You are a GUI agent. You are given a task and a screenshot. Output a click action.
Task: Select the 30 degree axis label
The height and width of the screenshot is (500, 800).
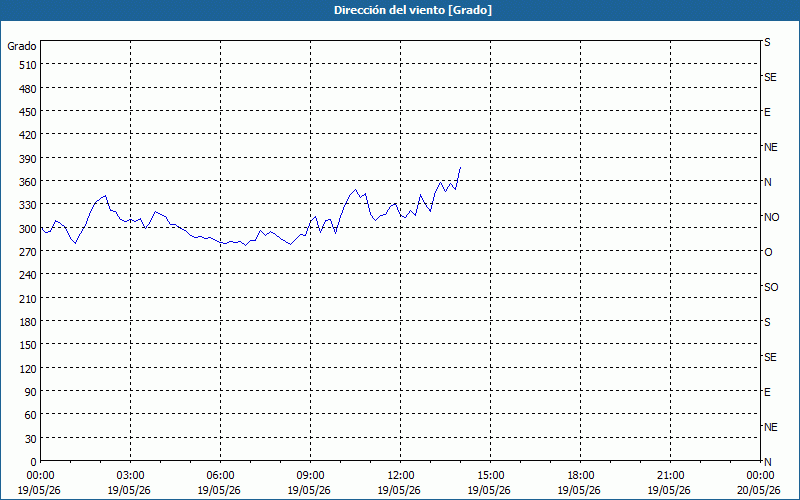(x=31, y=439)
